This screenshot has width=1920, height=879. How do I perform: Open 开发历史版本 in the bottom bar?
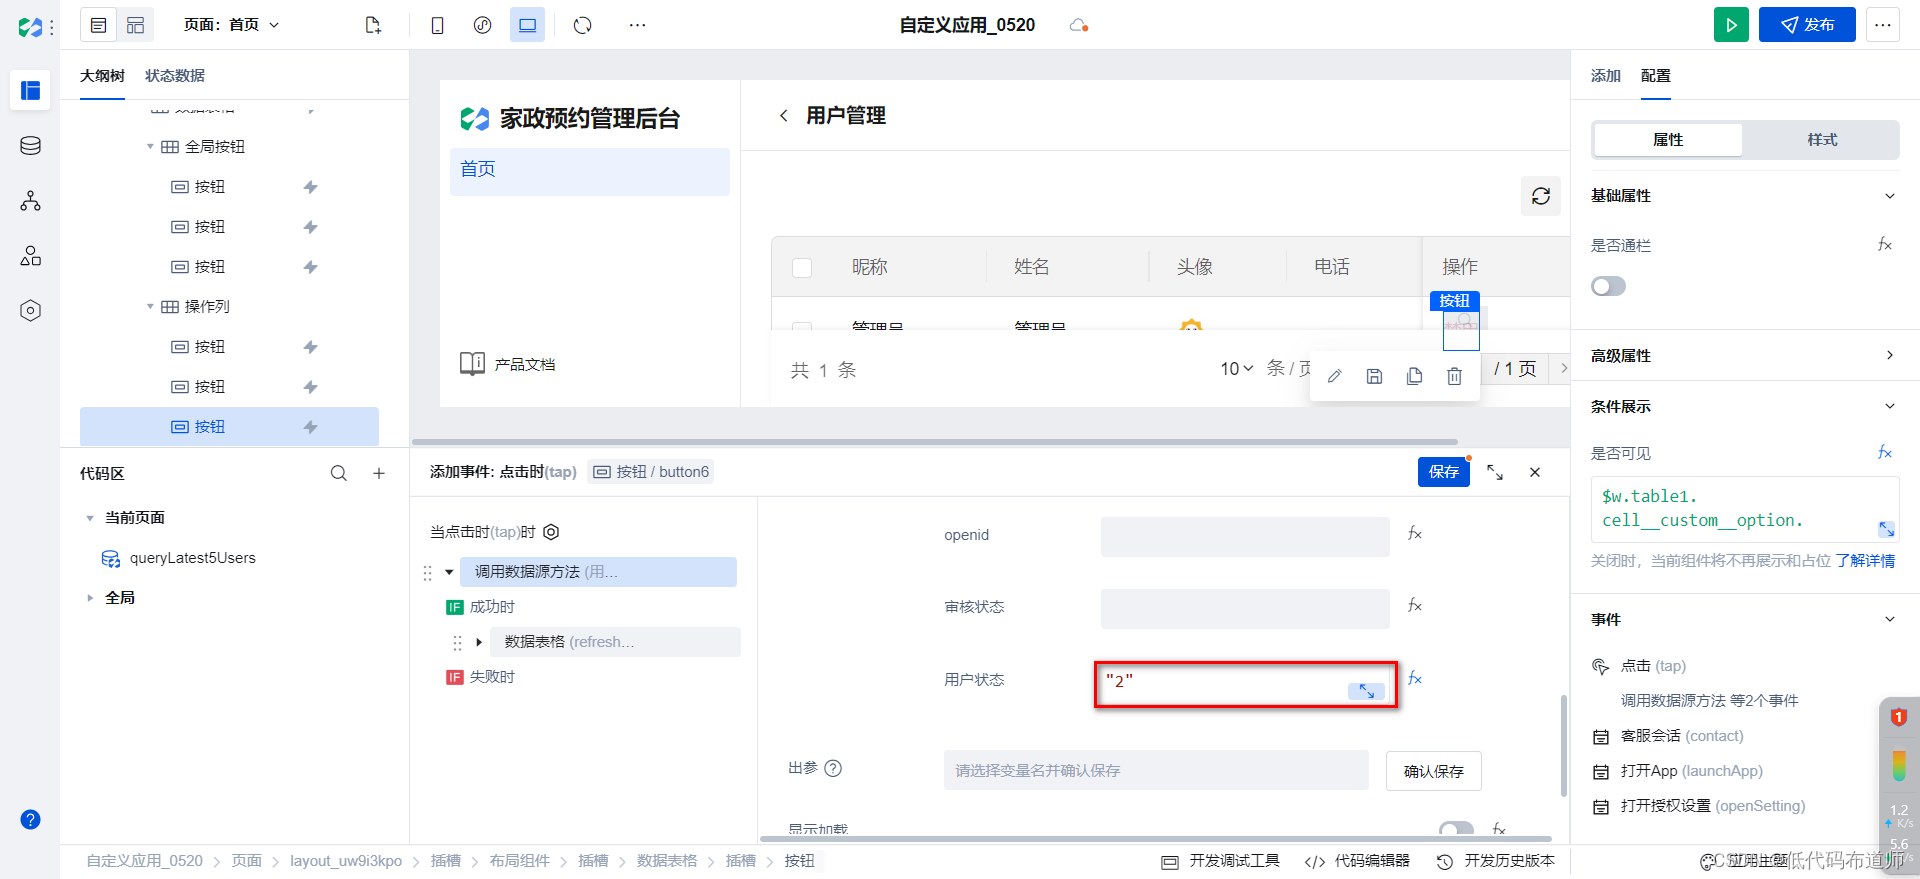[x=1496, y=861]
